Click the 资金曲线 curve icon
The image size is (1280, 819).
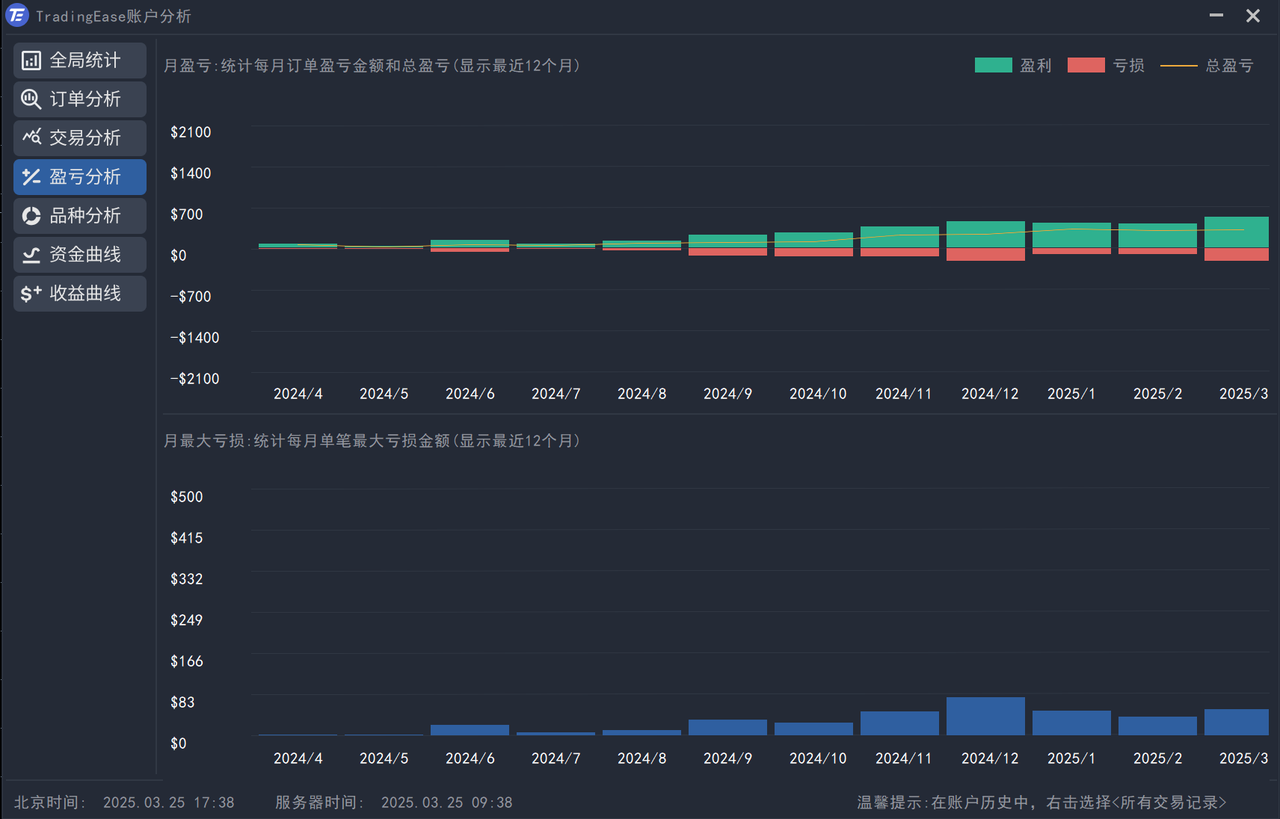coord(32,255)
